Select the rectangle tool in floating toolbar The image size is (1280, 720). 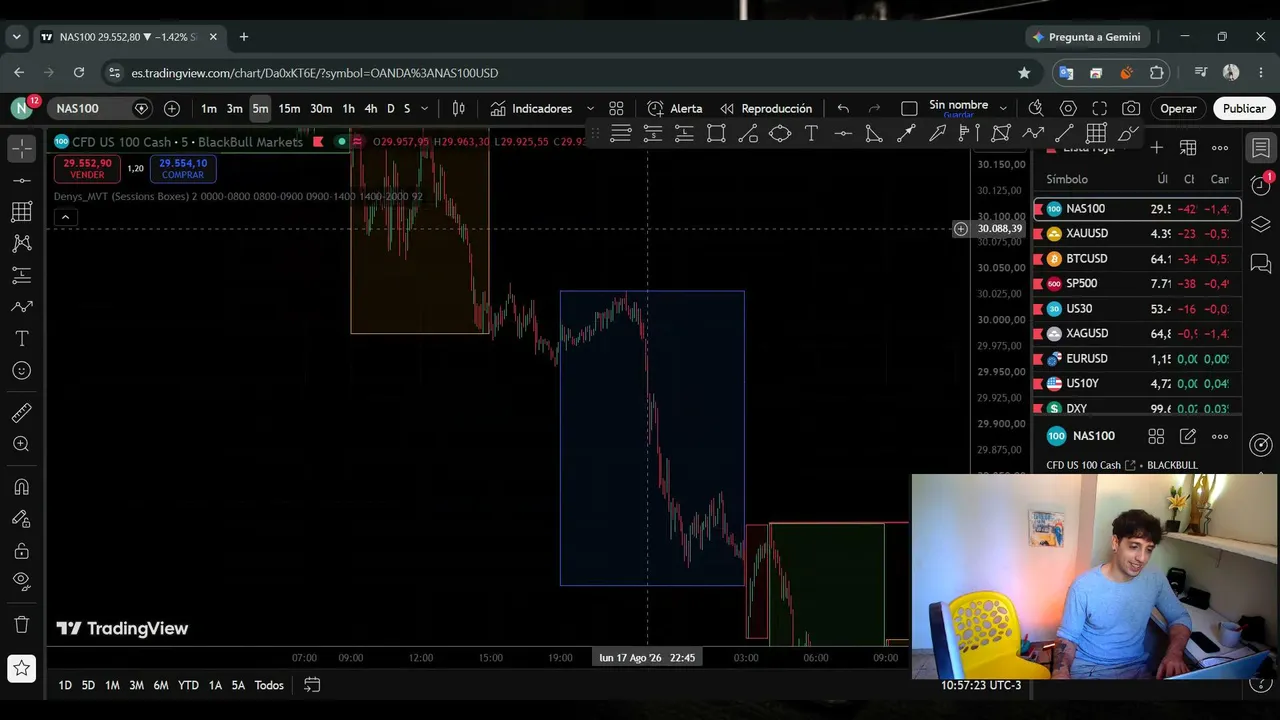[716, 133]
